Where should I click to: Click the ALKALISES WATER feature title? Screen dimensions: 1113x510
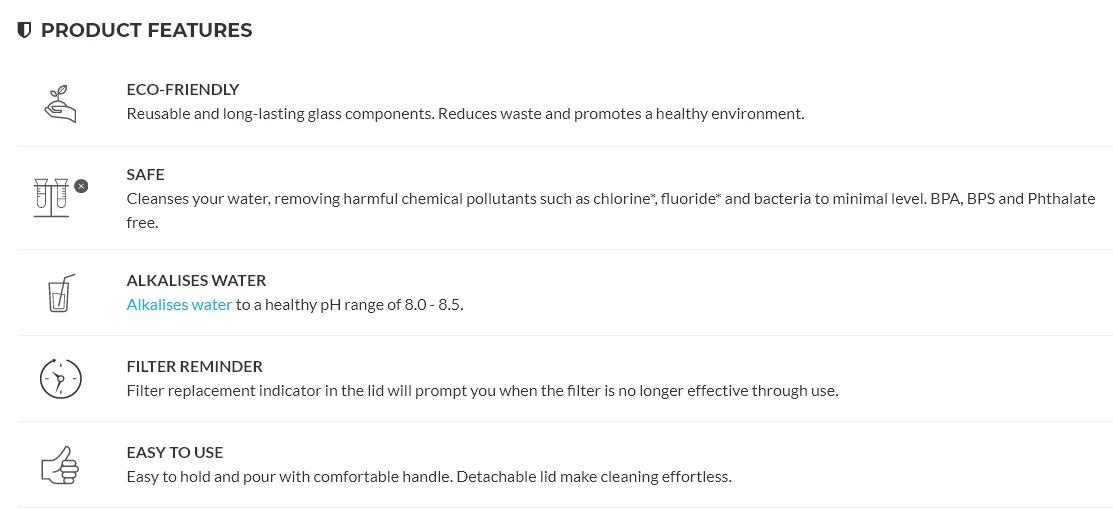(x=196, y=280)
